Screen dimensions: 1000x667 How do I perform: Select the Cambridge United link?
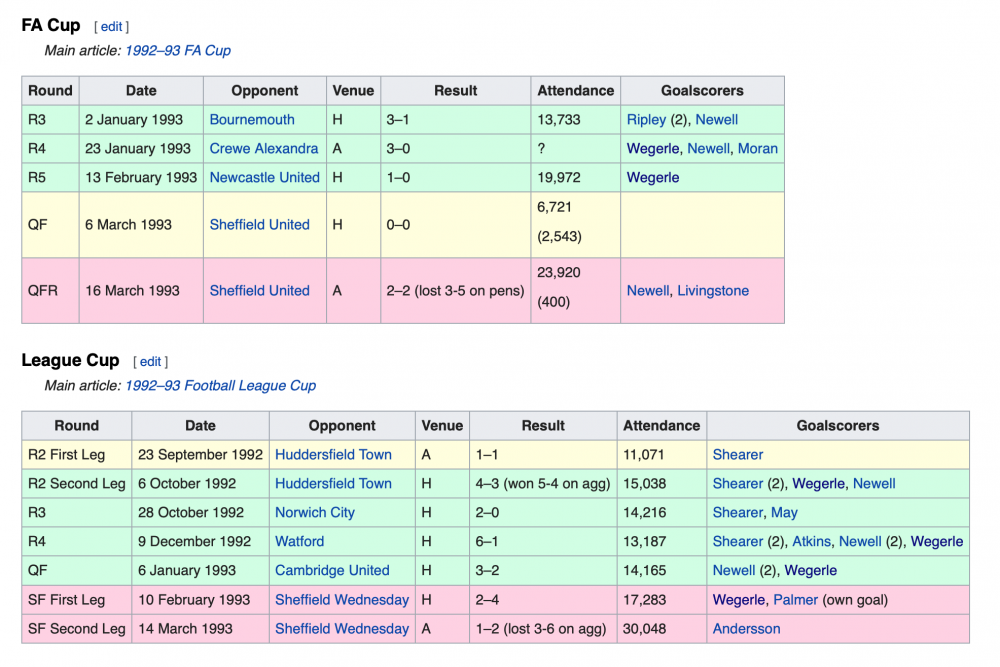332,570
